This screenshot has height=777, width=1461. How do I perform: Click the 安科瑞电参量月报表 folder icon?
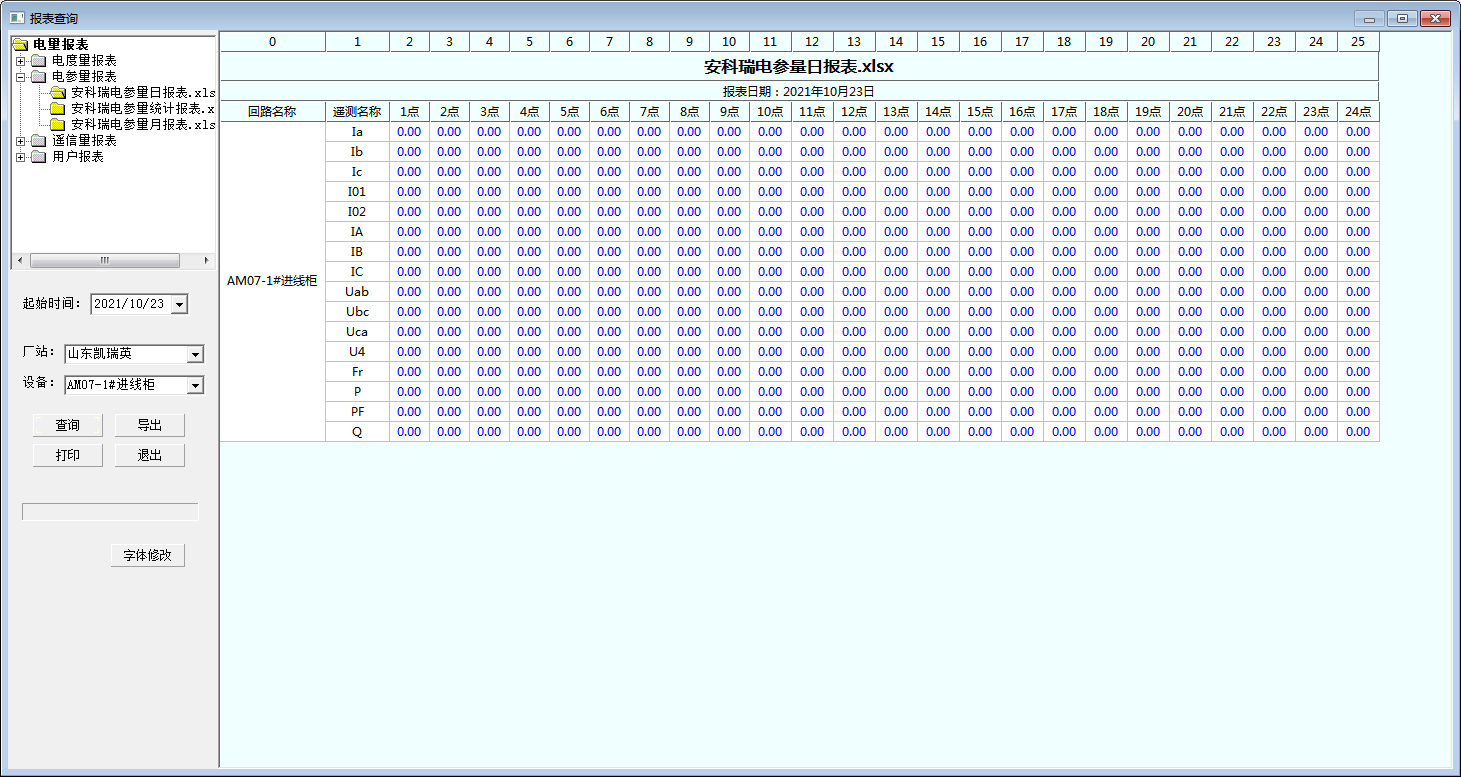point(58,125)
